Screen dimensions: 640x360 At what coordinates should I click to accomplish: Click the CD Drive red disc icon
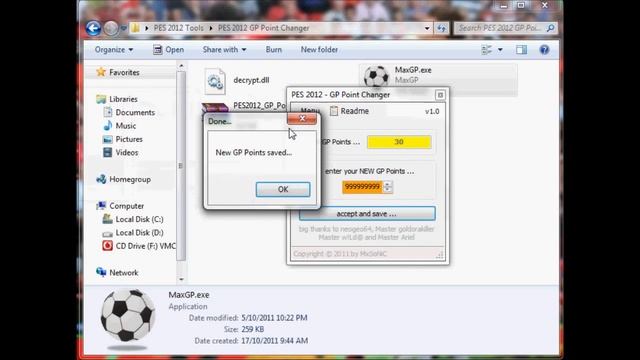(107, 246)
